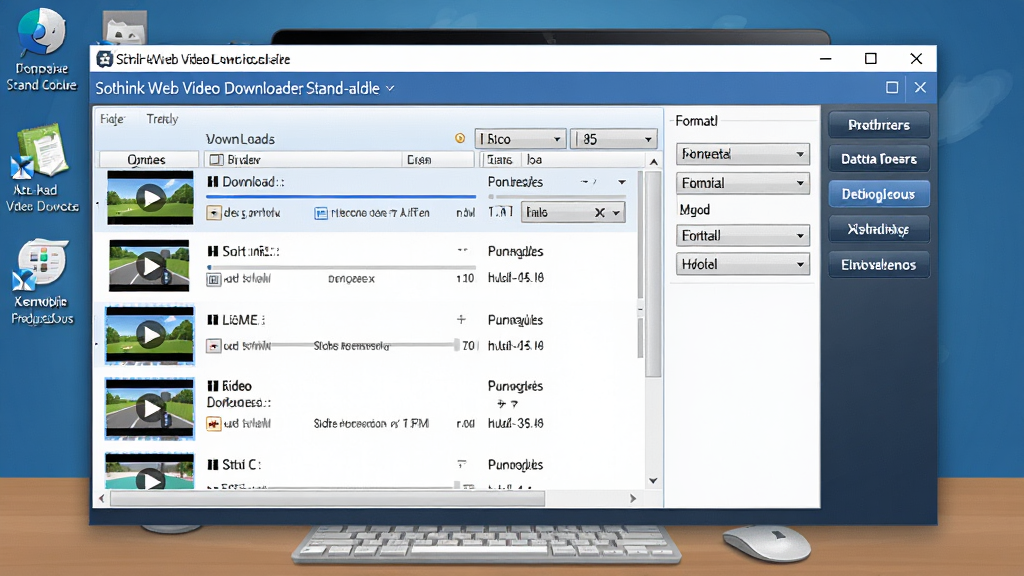This screenshot has width=1024, height=576.
Task: Open the Fomial dropdown
Action: click(743, 183)
